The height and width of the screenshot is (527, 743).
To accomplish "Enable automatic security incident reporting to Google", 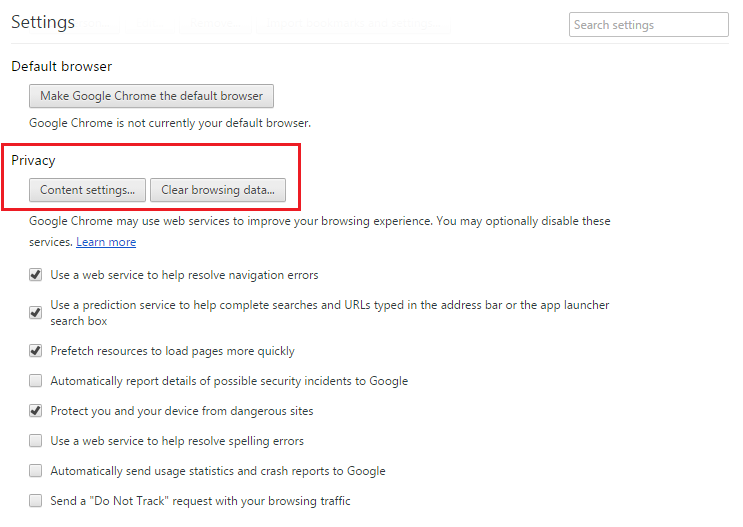I will click(x=36, y=381).
